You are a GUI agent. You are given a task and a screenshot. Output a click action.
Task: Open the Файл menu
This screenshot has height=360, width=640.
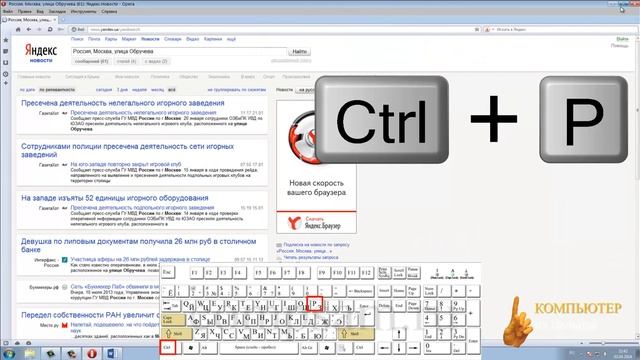[8, 11]
